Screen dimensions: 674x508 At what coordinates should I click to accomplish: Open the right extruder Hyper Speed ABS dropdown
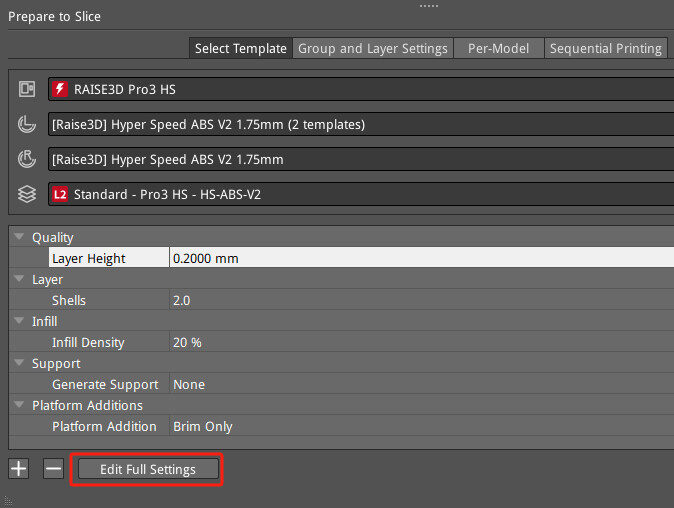361,159
